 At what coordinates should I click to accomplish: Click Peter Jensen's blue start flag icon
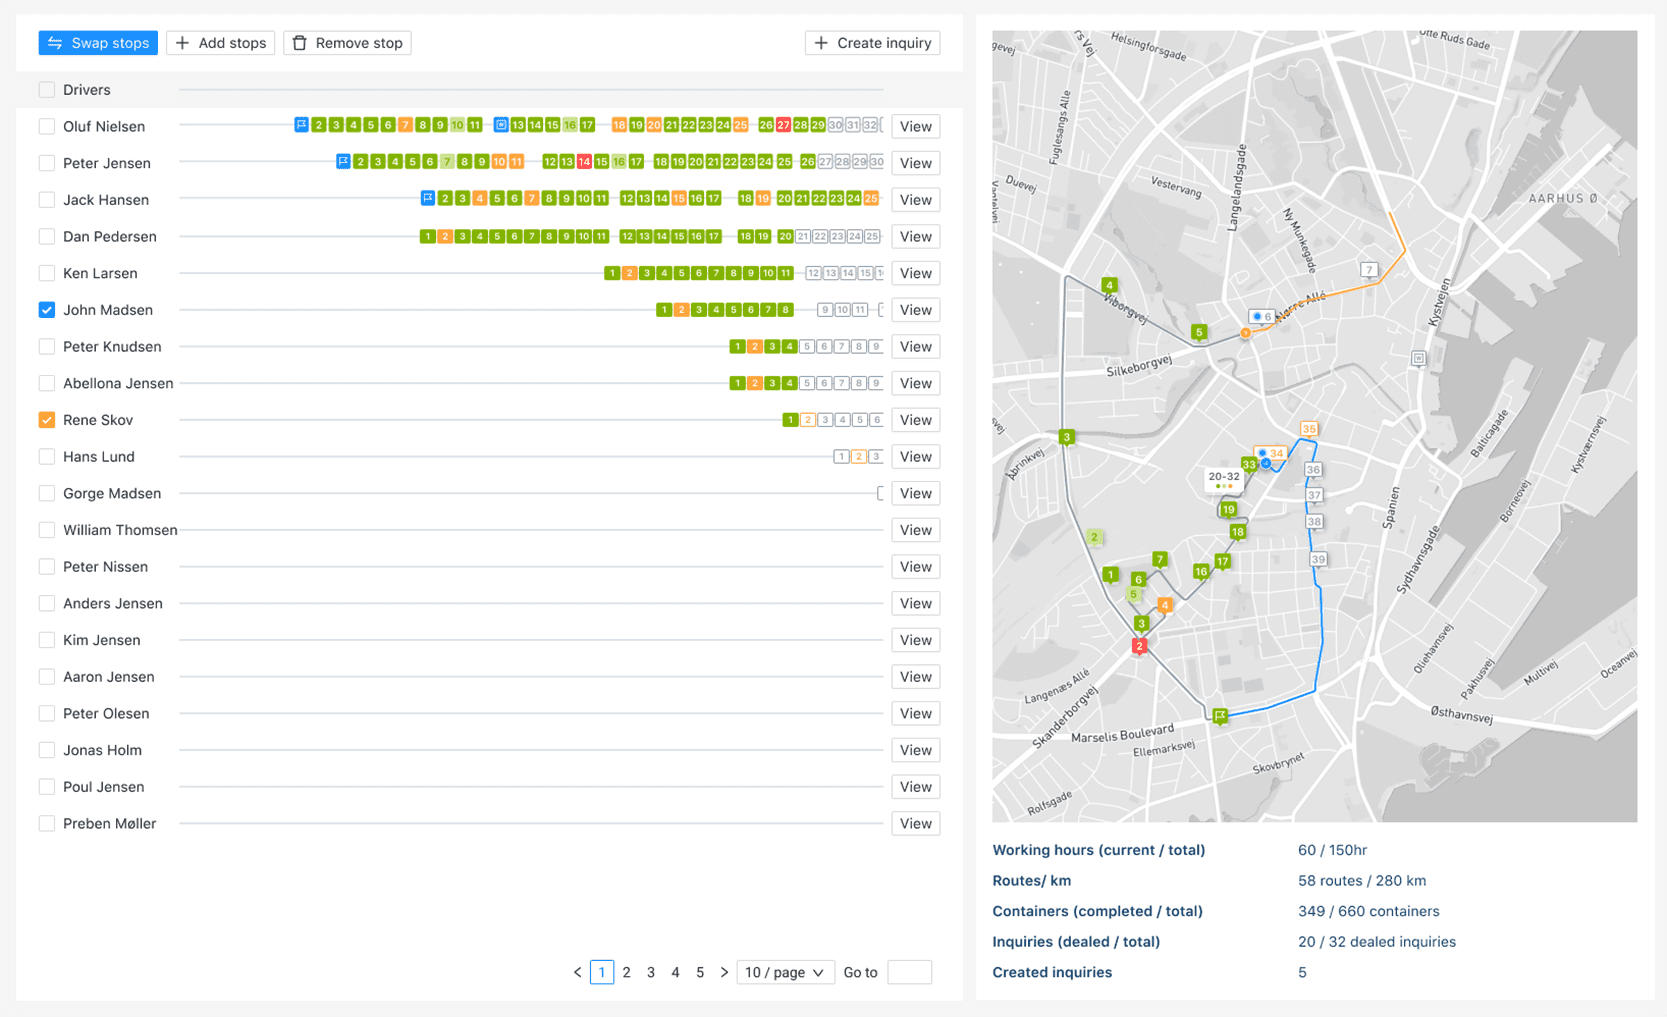click(x=343, y=162)
